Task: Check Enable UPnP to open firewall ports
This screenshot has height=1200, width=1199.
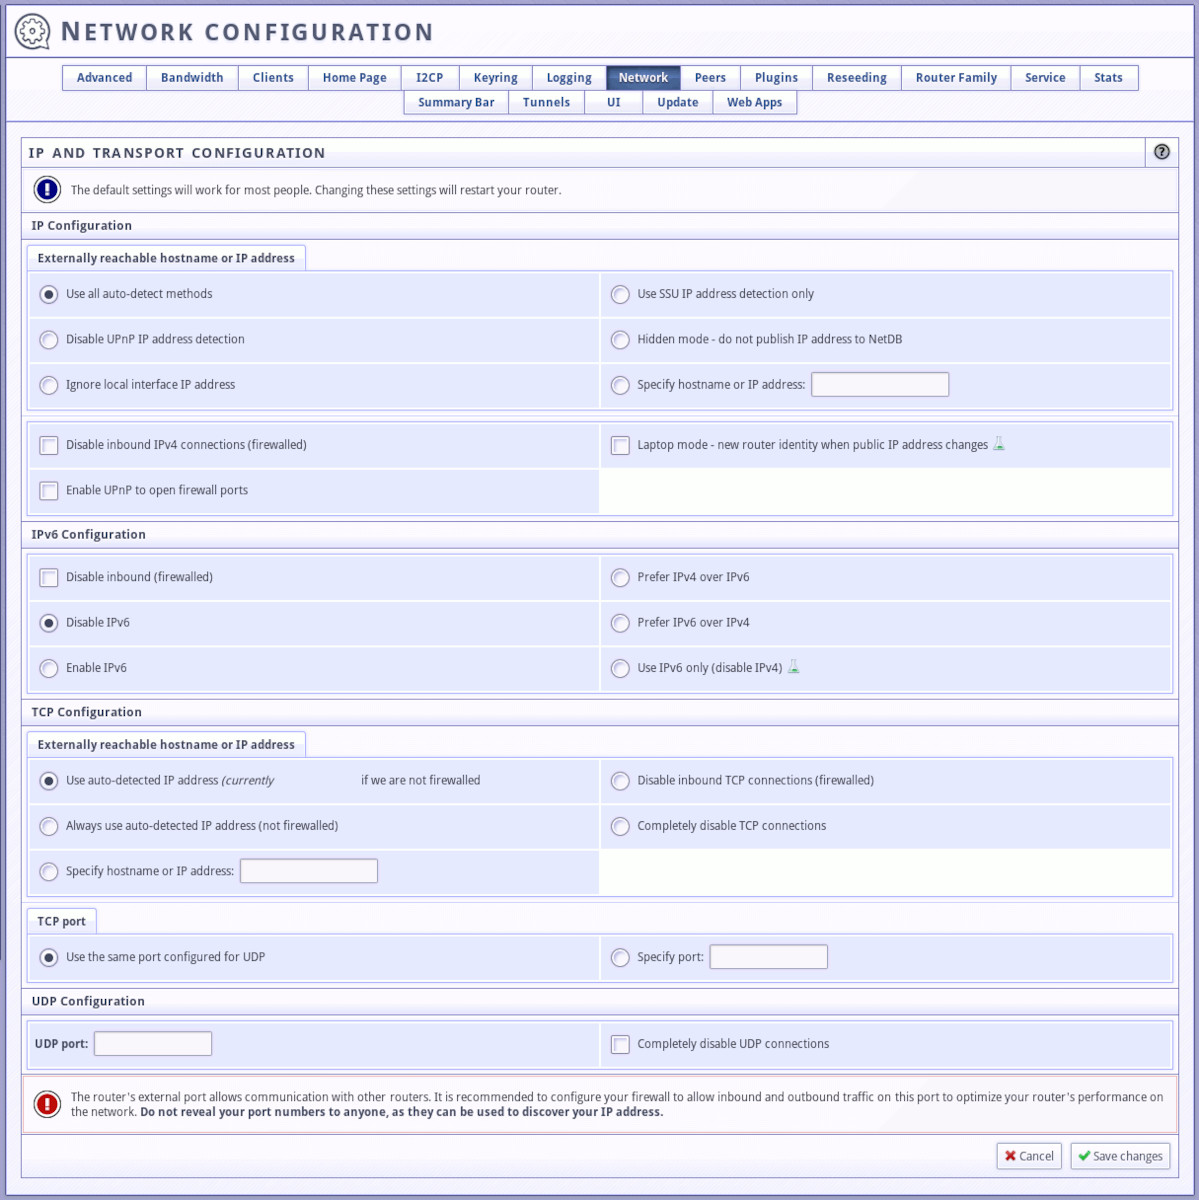Action: click(x=49, y=490)
